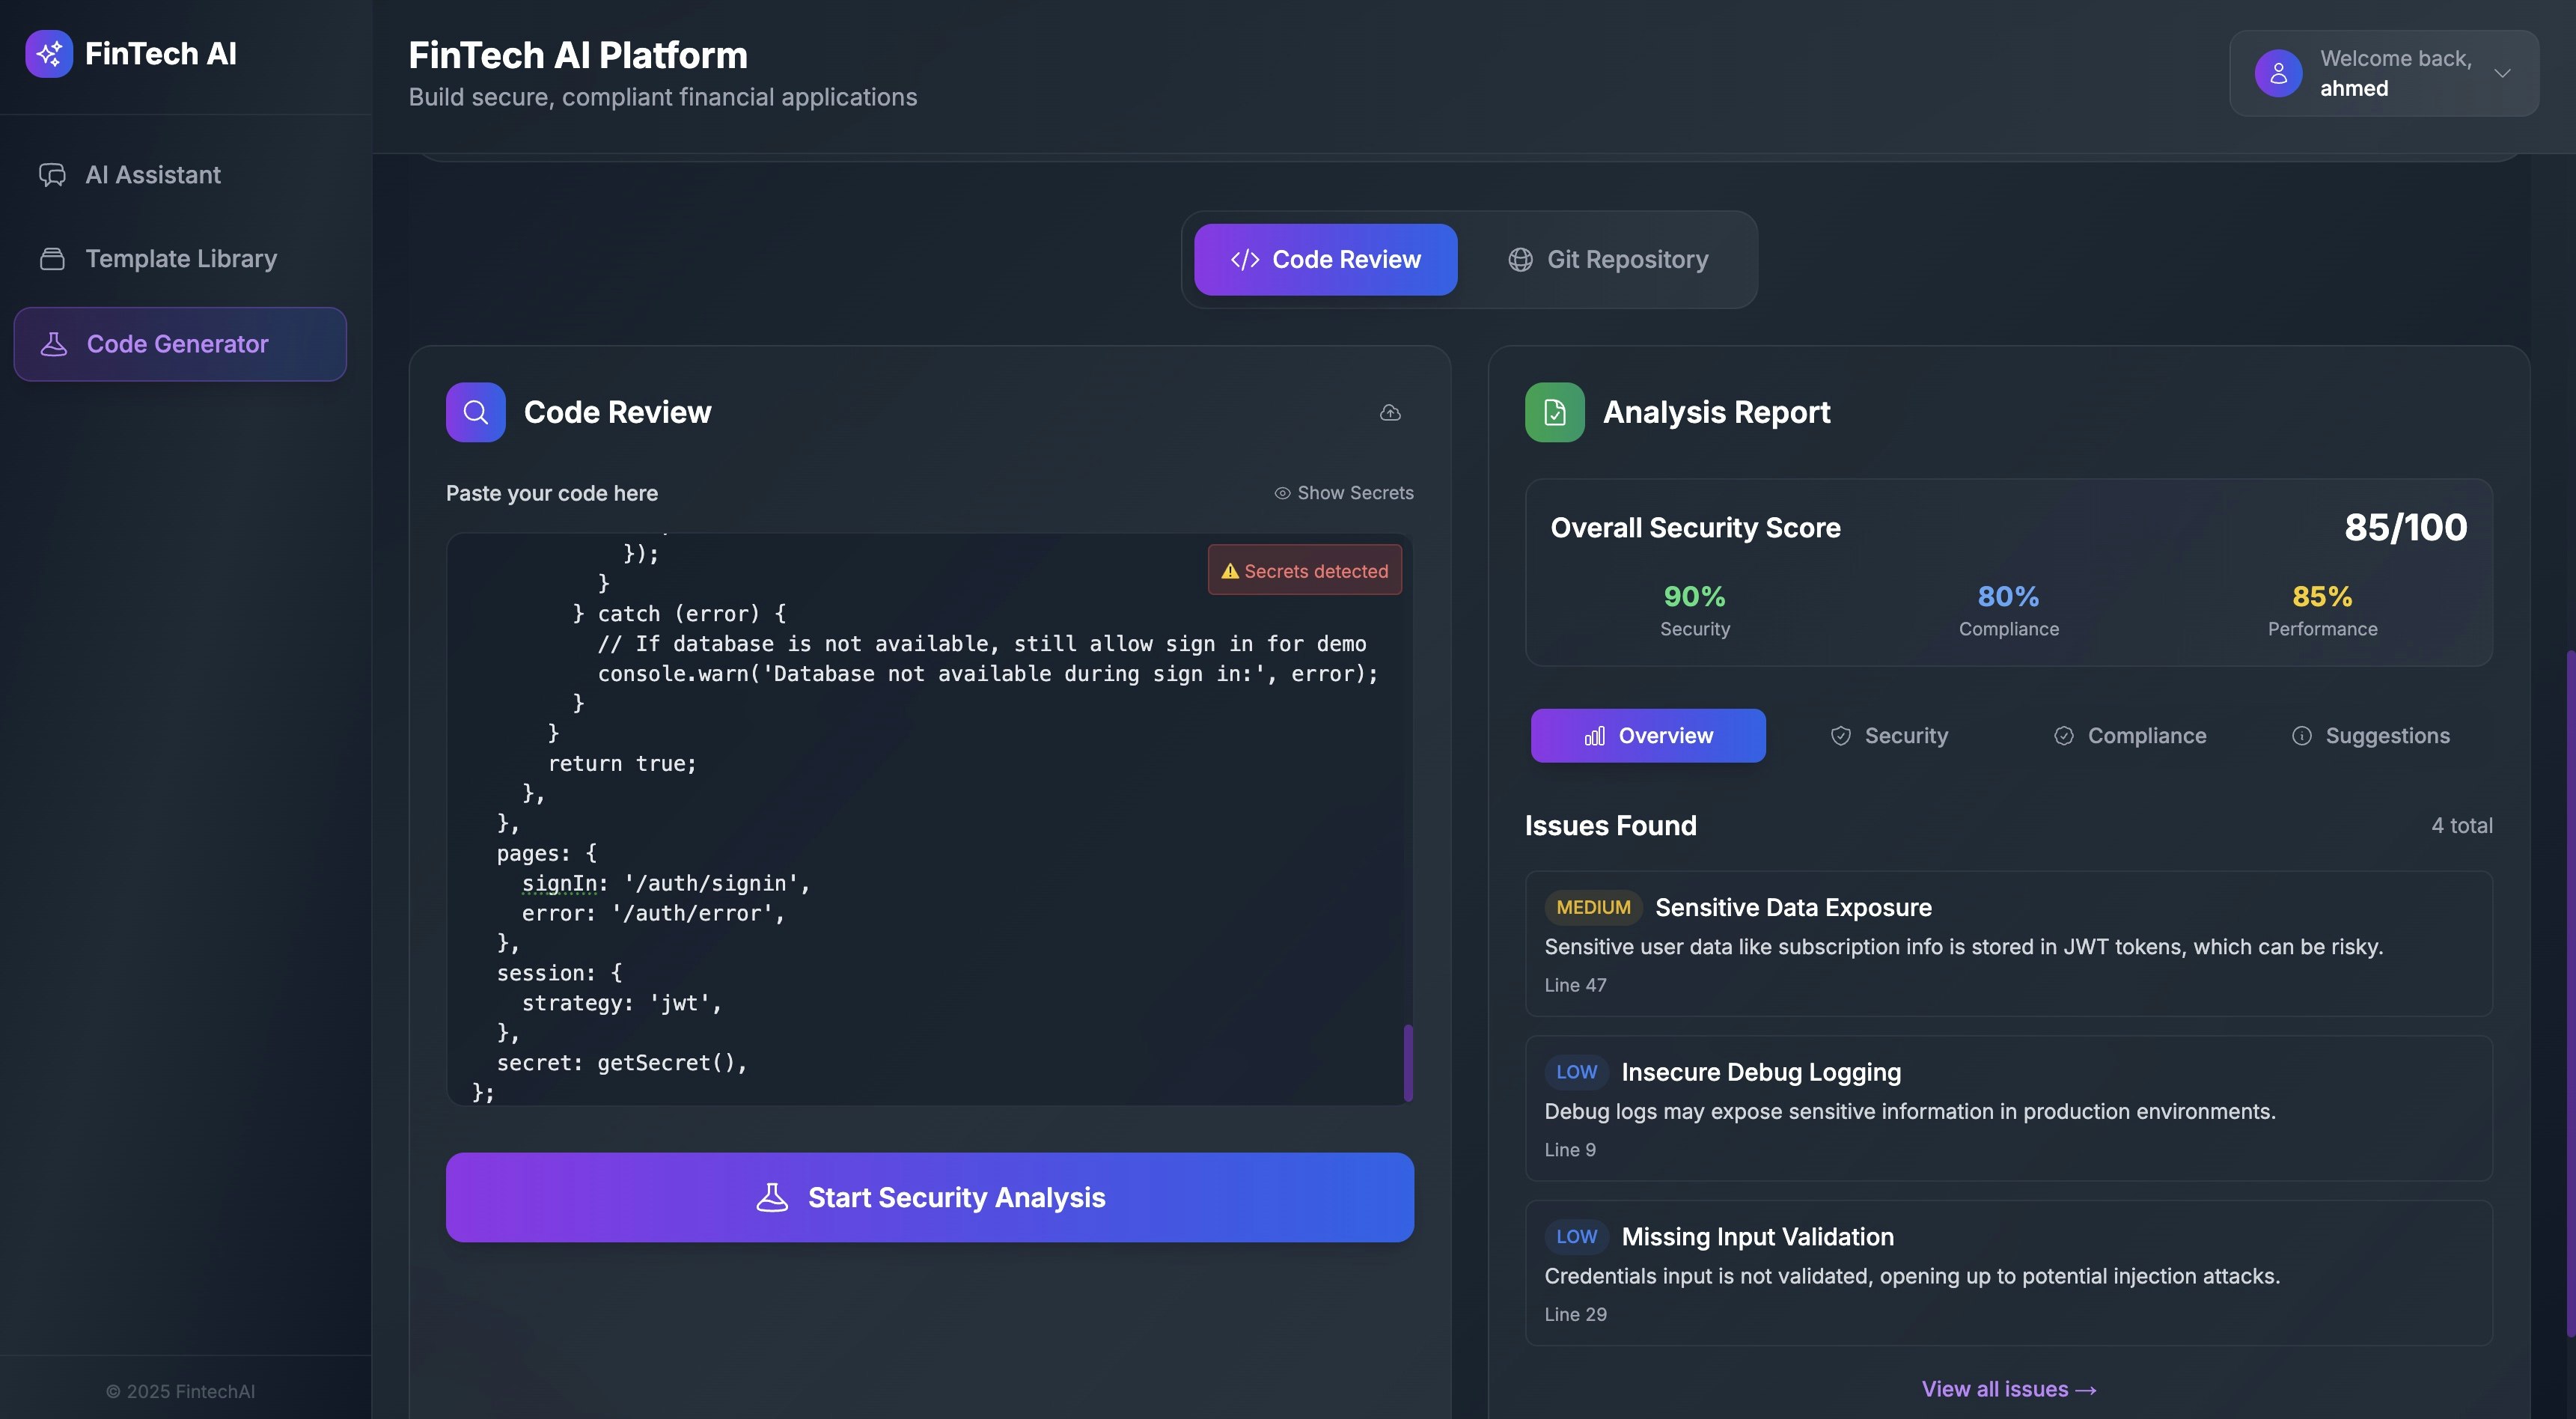Click the green Analysis Report document icon
Screen dimensions: 2576x1419
[x=1553, y=411]
